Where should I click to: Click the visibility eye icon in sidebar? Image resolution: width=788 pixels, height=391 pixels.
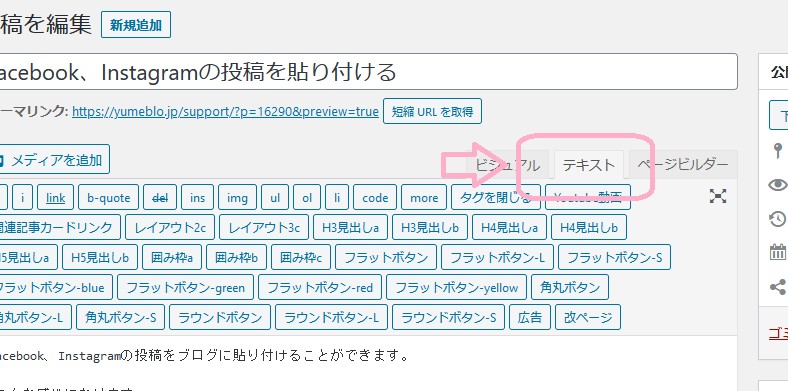pos(778,185)
